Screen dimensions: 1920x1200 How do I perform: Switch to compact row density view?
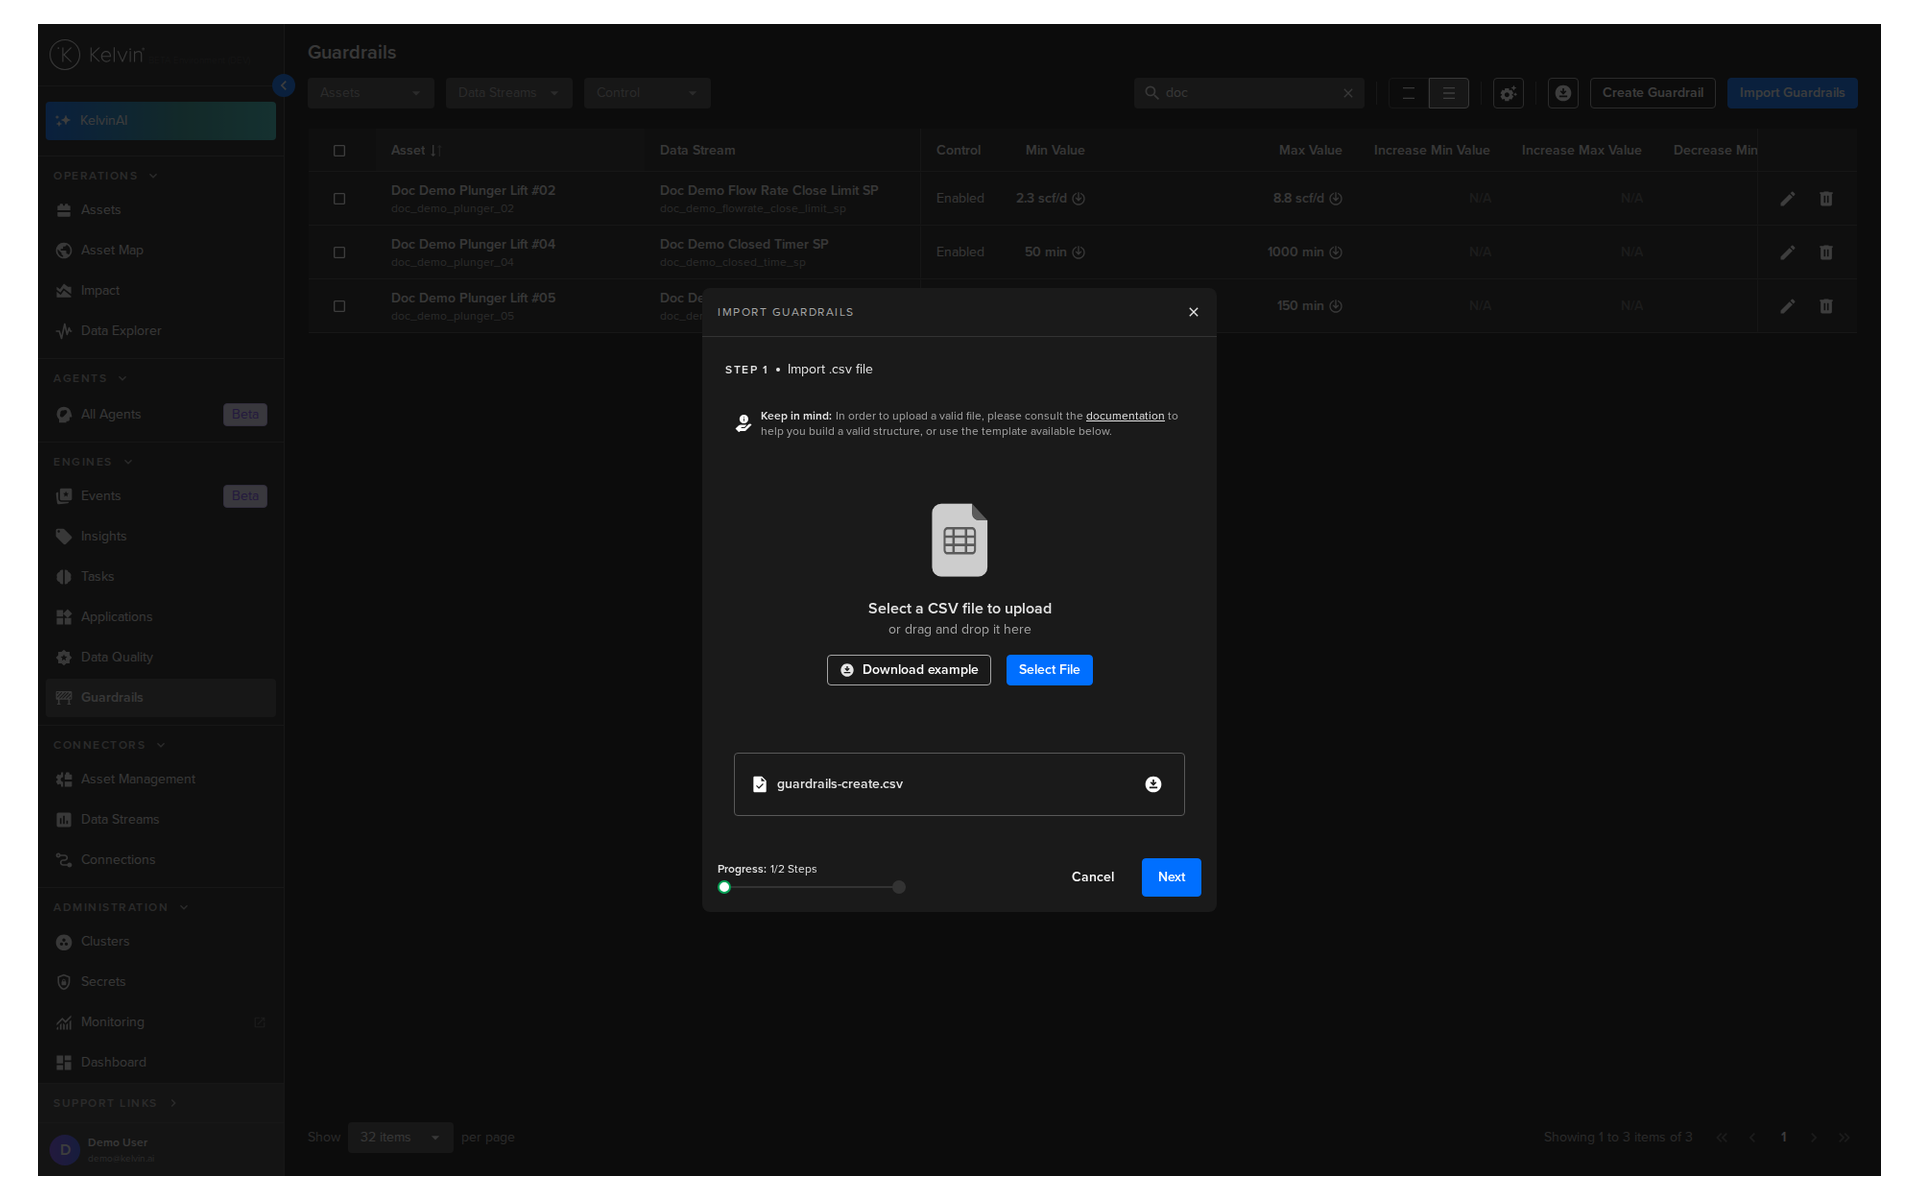[x=1448, y=93]
